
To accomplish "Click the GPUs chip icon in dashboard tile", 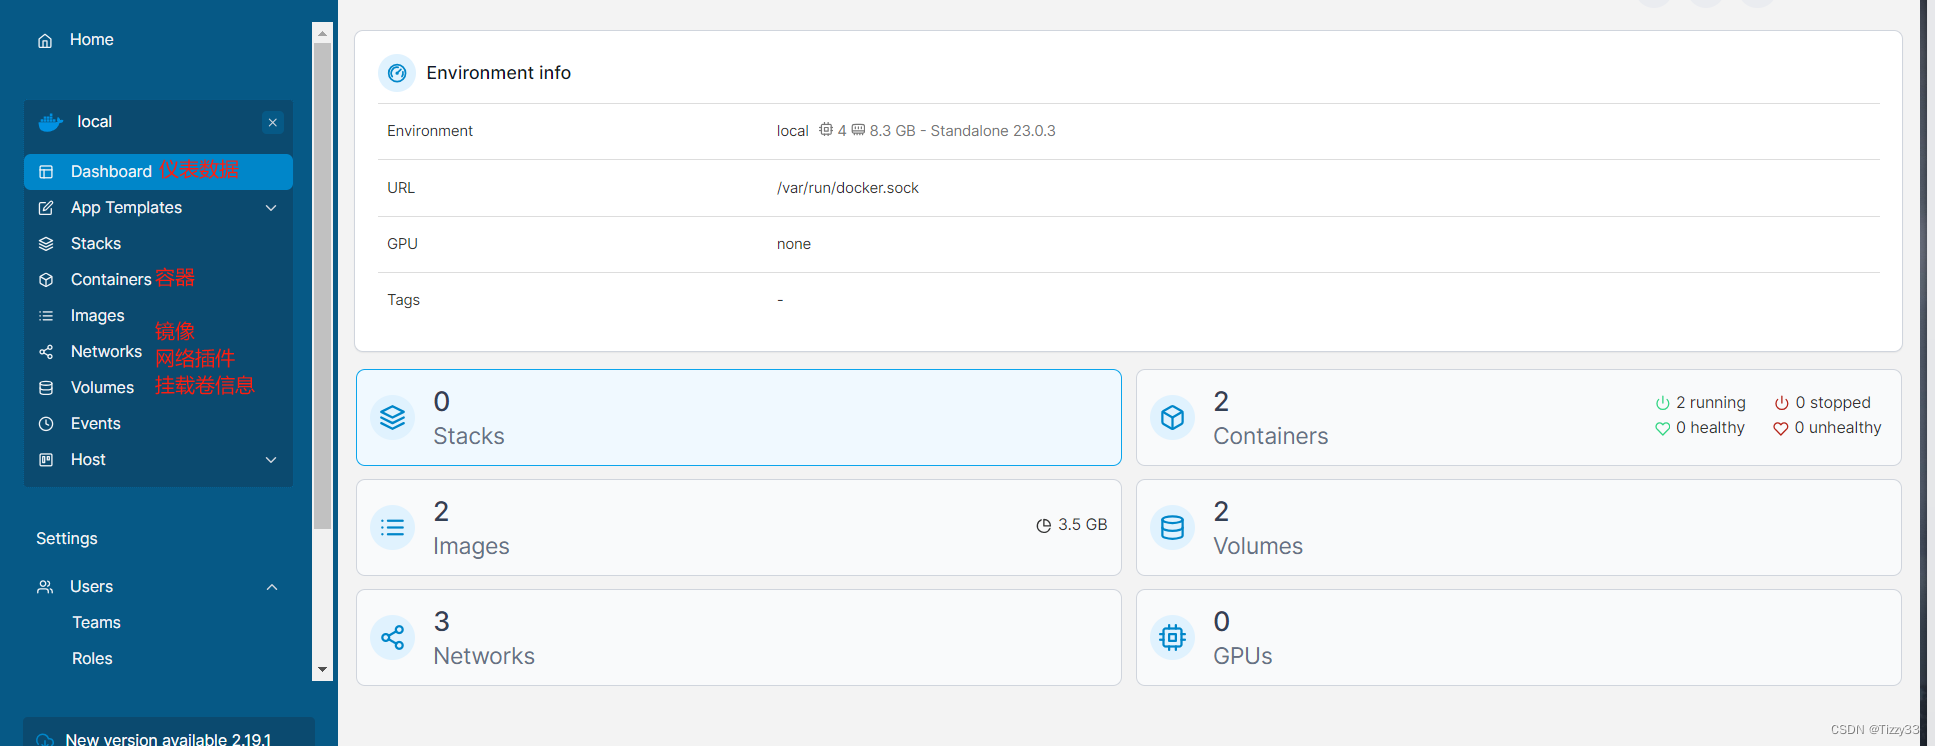I will click(1173, 637).
